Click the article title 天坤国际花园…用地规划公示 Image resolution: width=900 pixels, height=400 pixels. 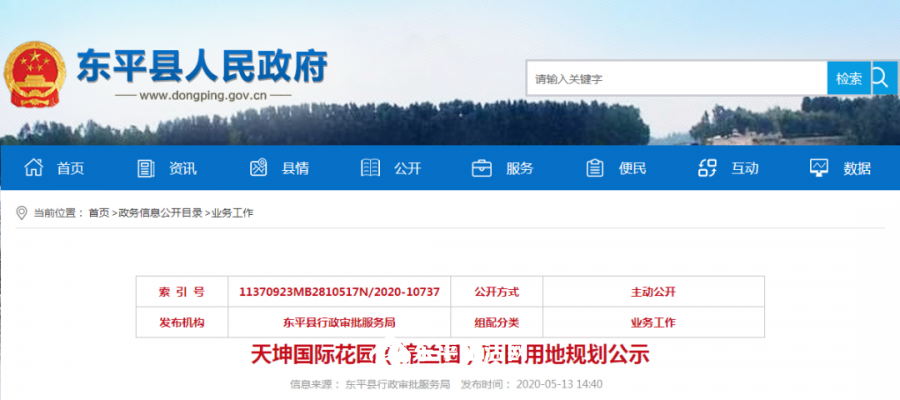point(450,355)
